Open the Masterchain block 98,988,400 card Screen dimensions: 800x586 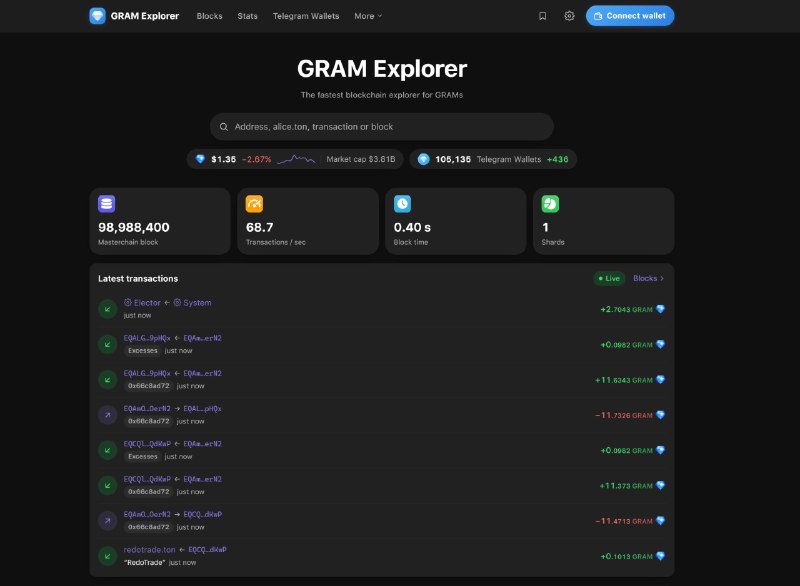[x=160, y=221]
